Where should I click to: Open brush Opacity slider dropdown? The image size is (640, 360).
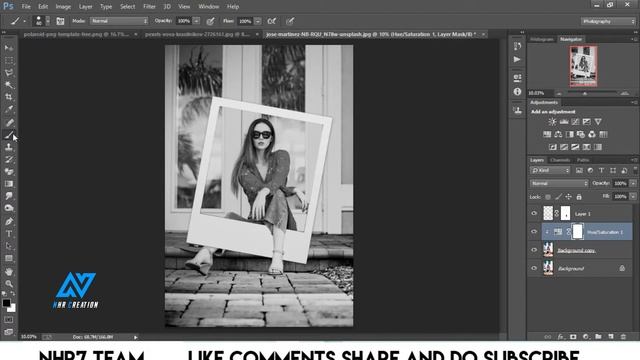coord(196,21)
